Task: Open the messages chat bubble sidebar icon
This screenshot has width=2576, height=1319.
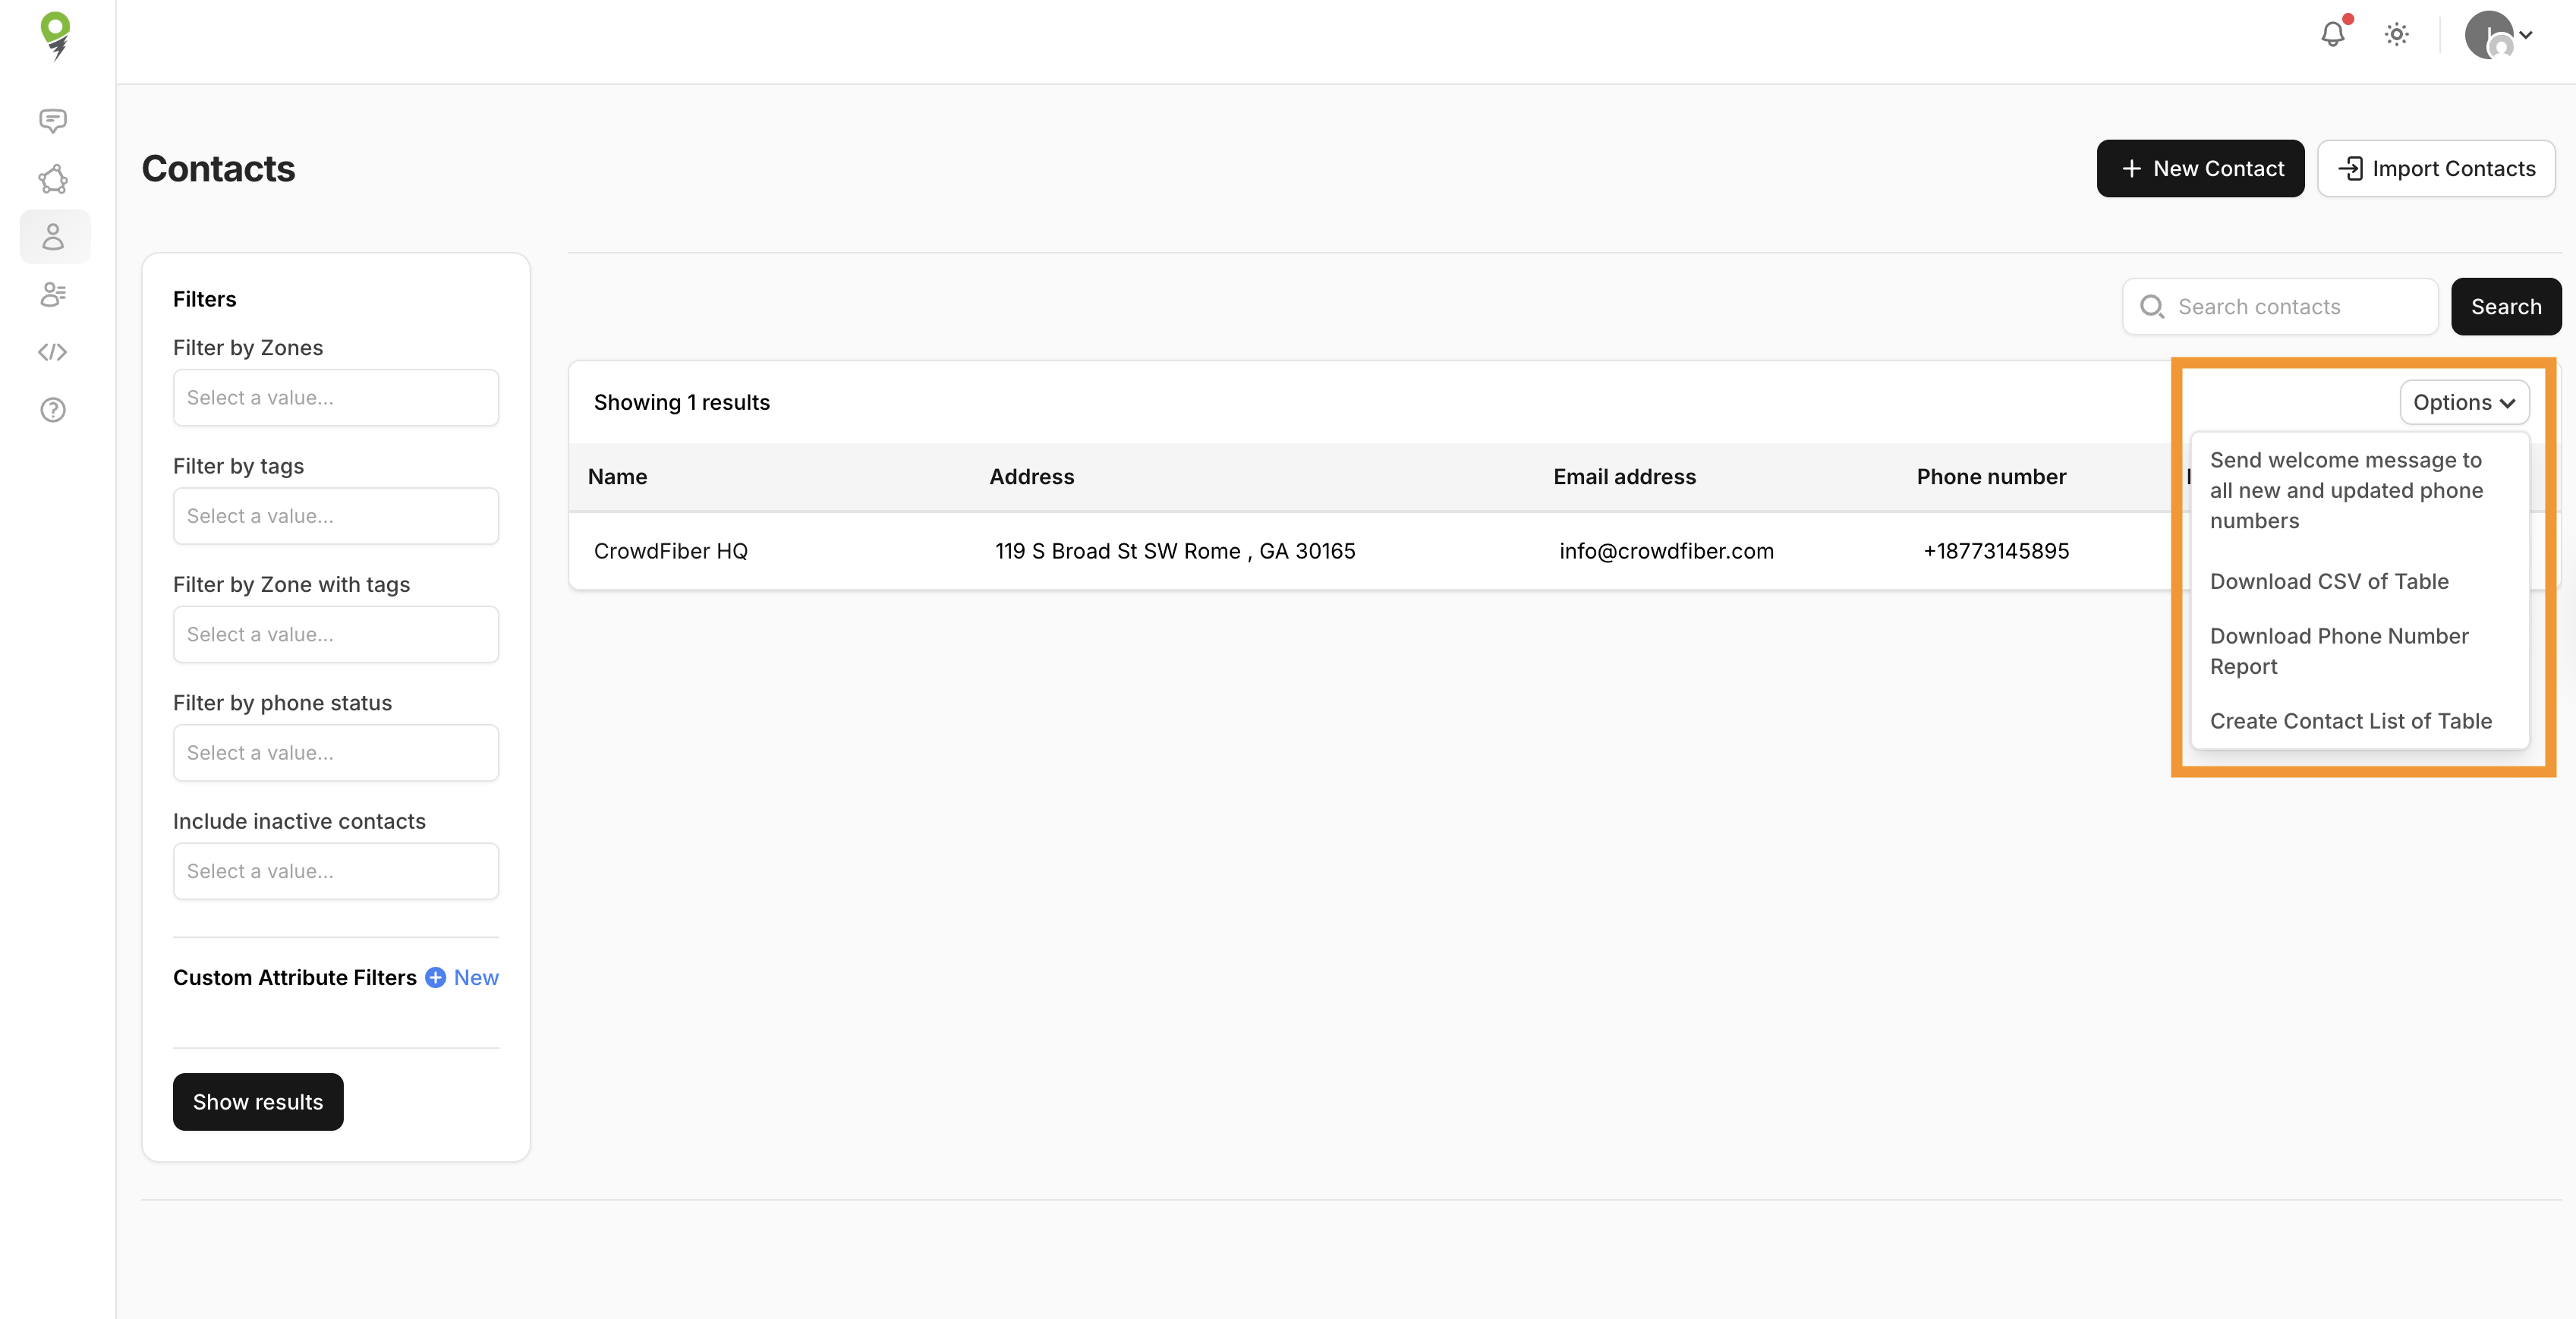Action: pyautogui.click(x=53, y=121)
